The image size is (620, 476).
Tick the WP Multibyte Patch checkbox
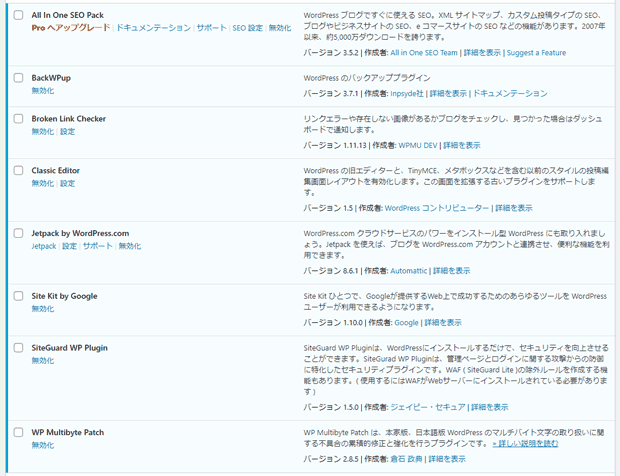coord(19,432)
